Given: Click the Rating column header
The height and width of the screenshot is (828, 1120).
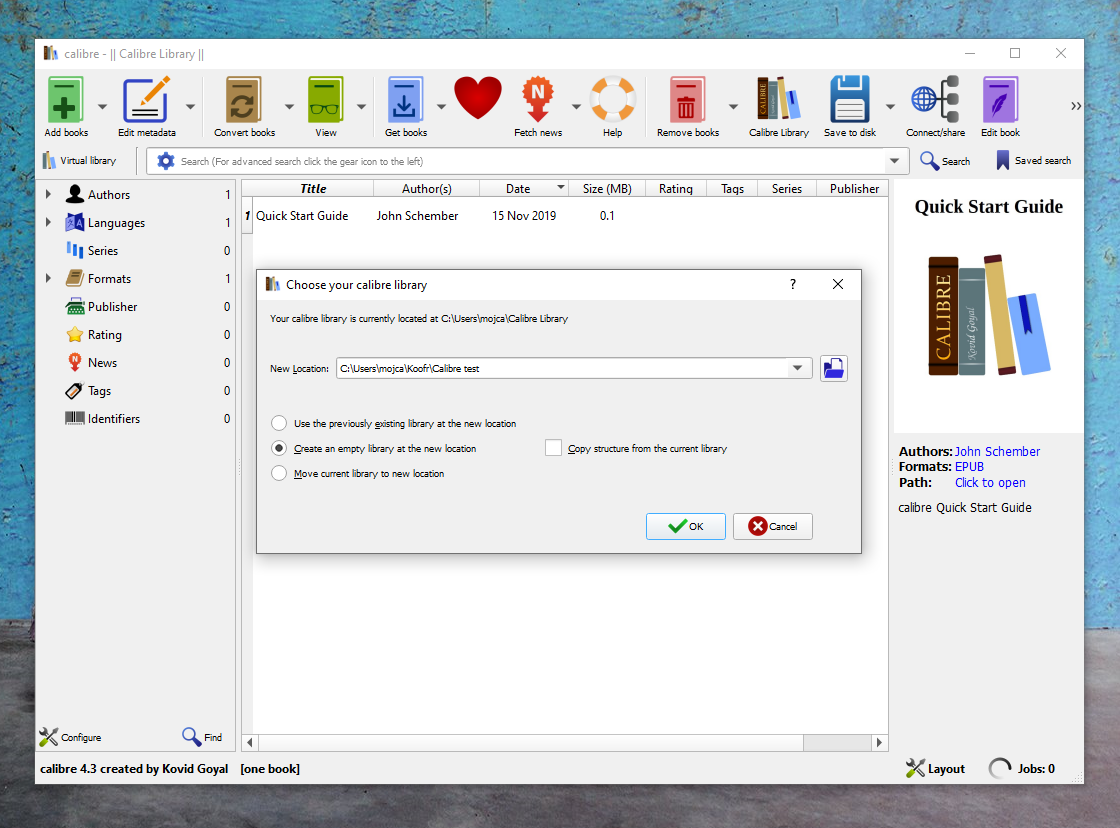Looking at the screenshot, I should click(x=675, y=189).
